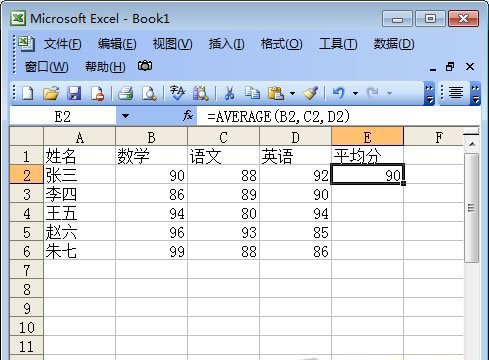This screenshot has height=360, width=489.
Task: Click the 英语 header cell
Action: tap(295, 156)
